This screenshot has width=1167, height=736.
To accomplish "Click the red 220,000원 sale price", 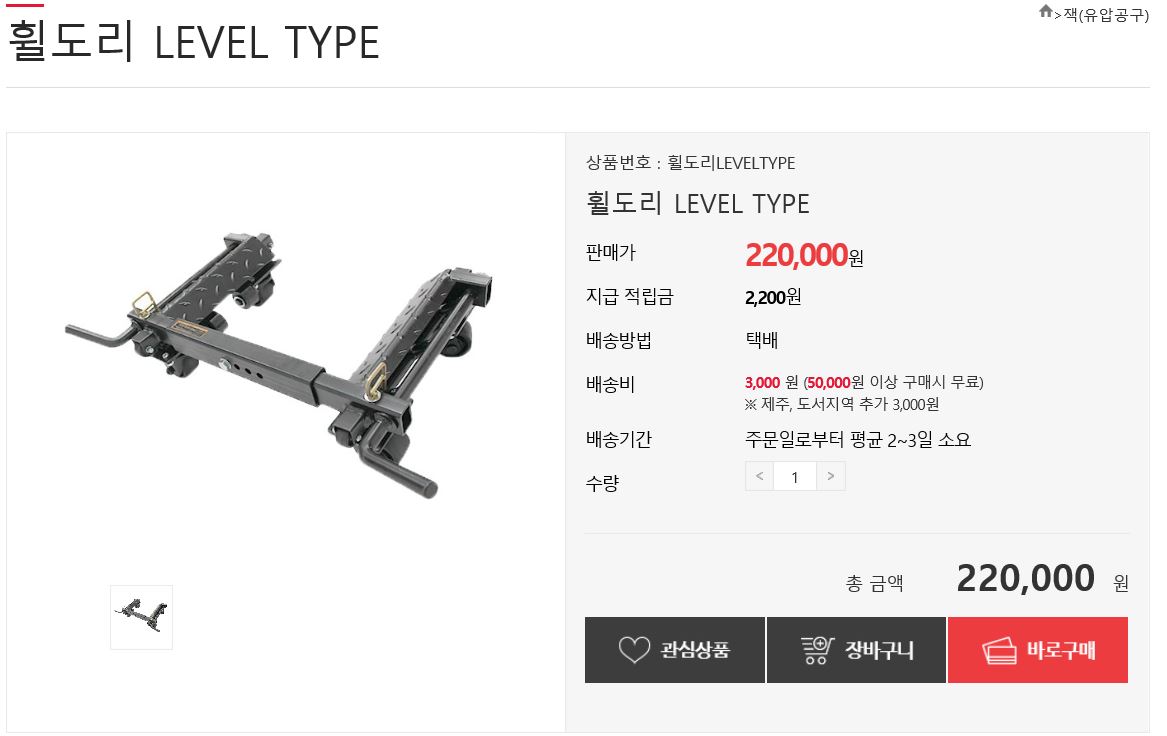I will pos(804,255).
